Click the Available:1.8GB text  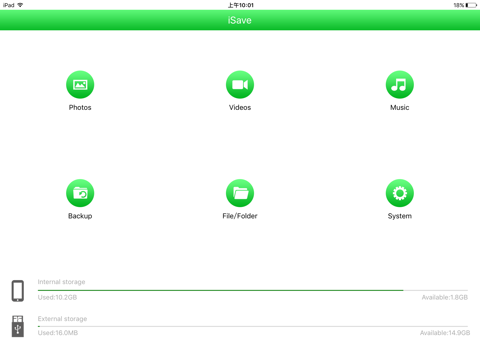[445, 297]
